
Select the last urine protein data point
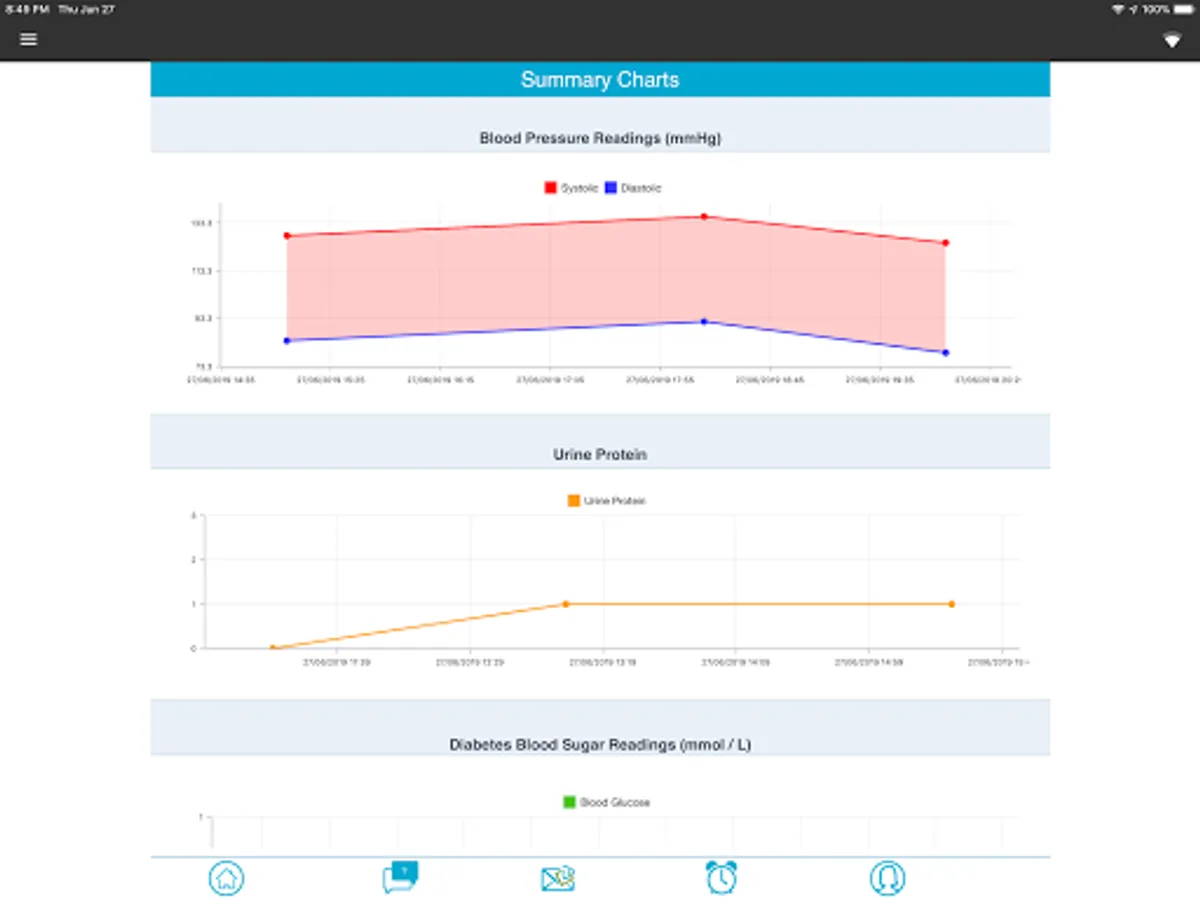pos(951,604)
